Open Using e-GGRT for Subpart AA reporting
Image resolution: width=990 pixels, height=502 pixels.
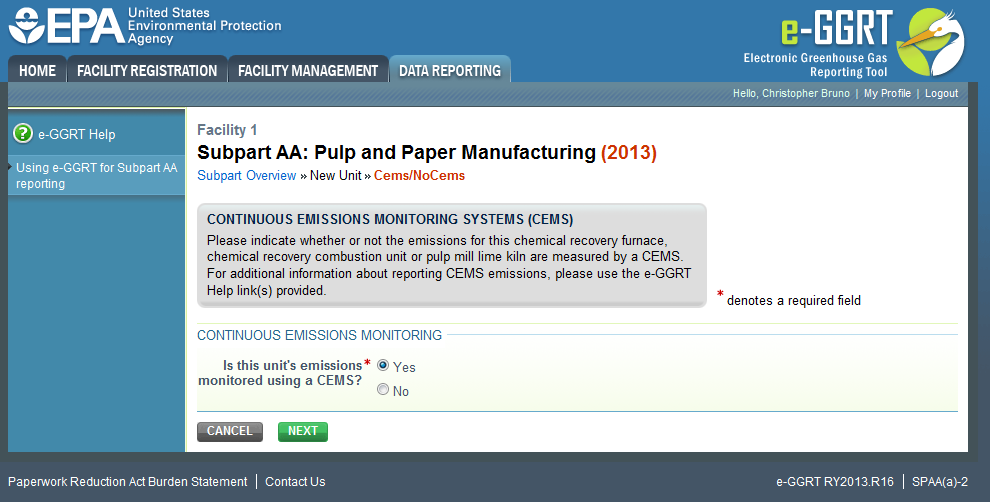(x=97, y=176)
